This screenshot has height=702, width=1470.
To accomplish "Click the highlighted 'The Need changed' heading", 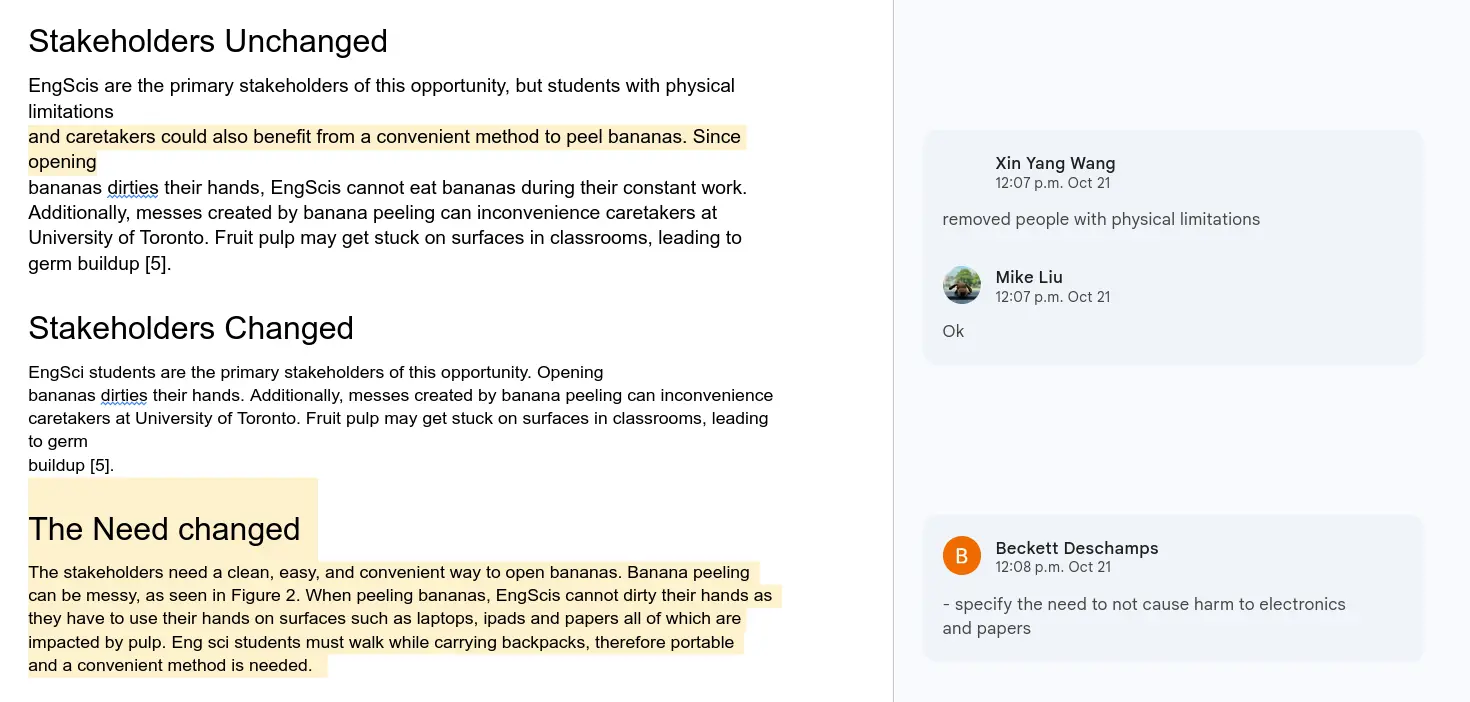I will (164, 529).
